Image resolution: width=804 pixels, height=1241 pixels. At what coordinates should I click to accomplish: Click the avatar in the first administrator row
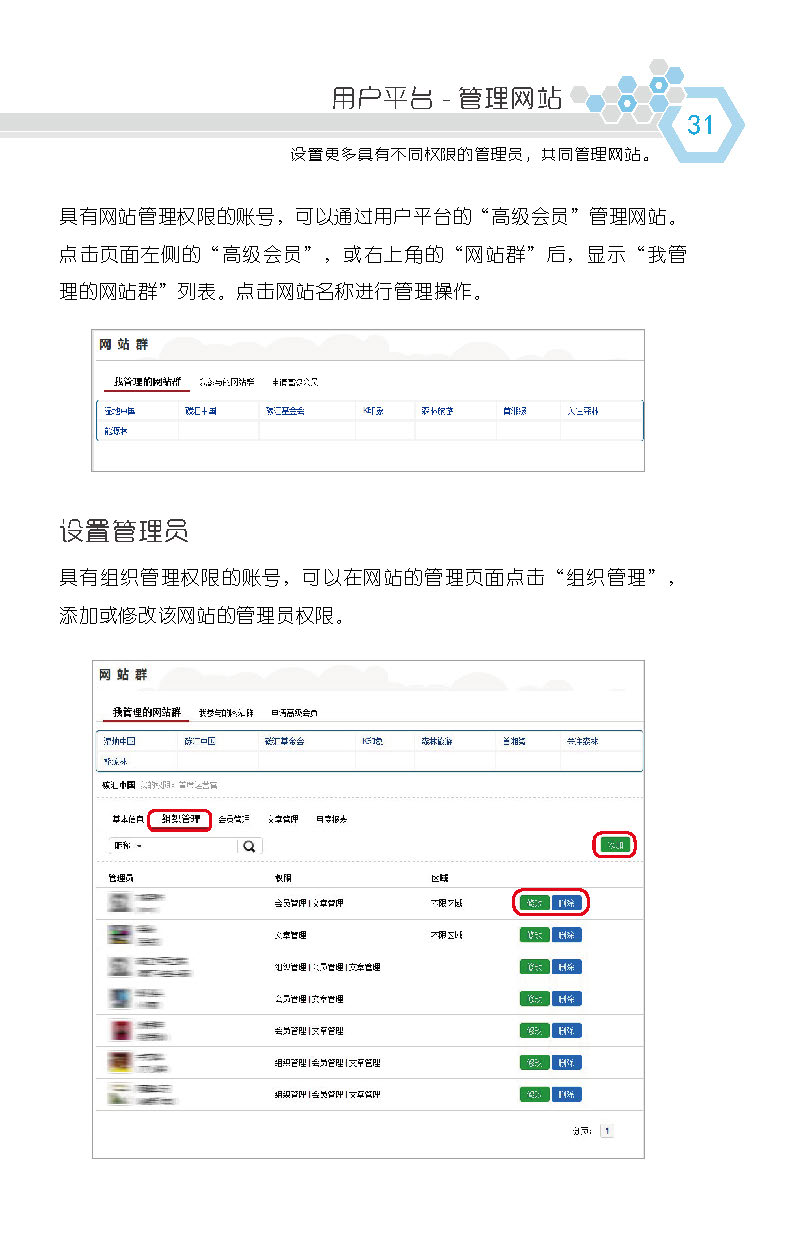click(x=120, y=903)
